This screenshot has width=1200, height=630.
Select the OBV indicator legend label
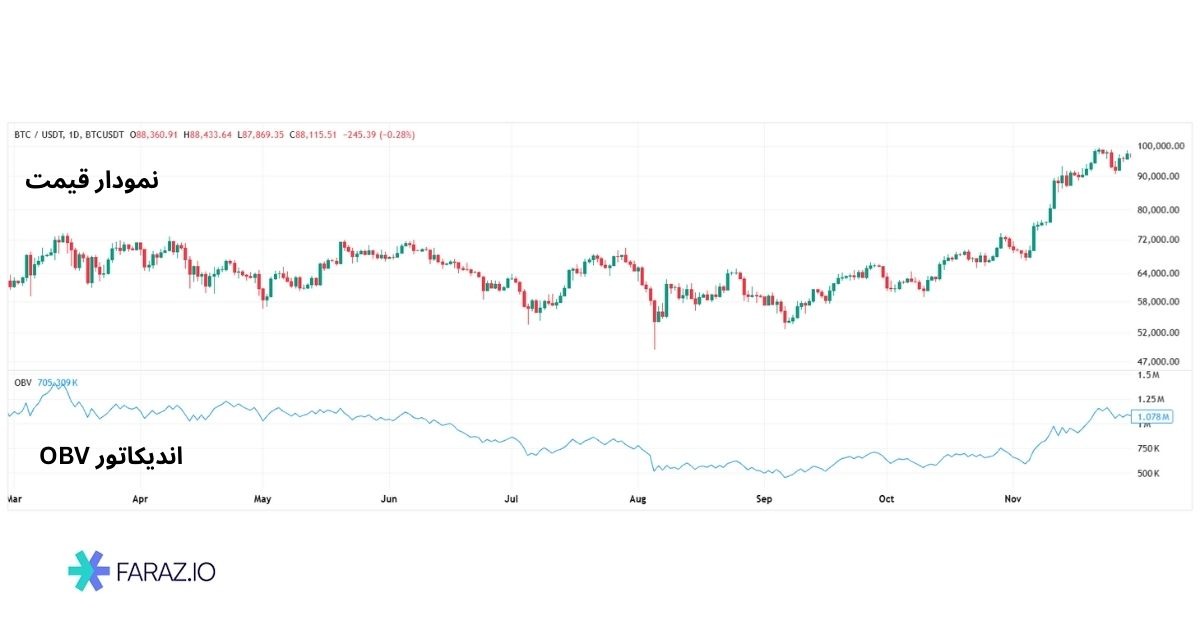22,382
